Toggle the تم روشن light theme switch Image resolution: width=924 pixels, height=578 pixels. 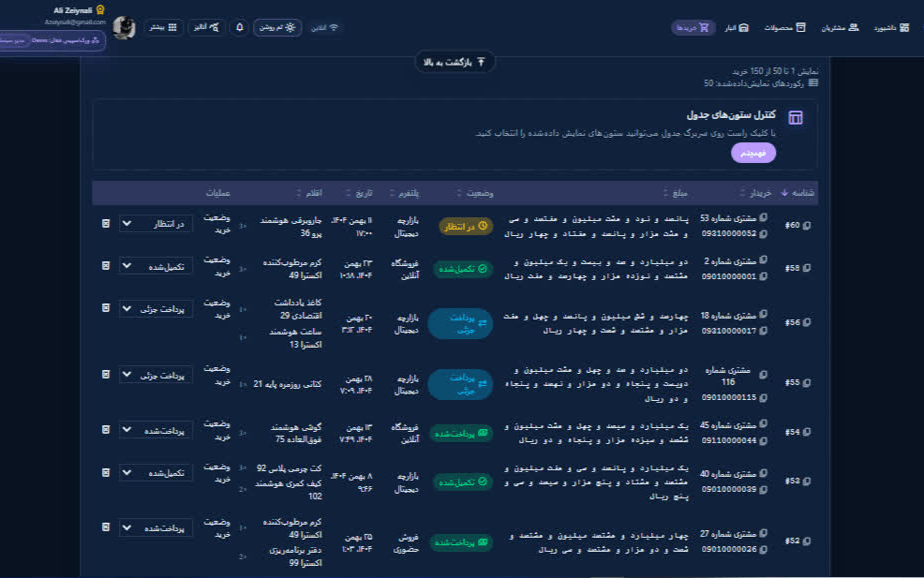pos(278,27)
